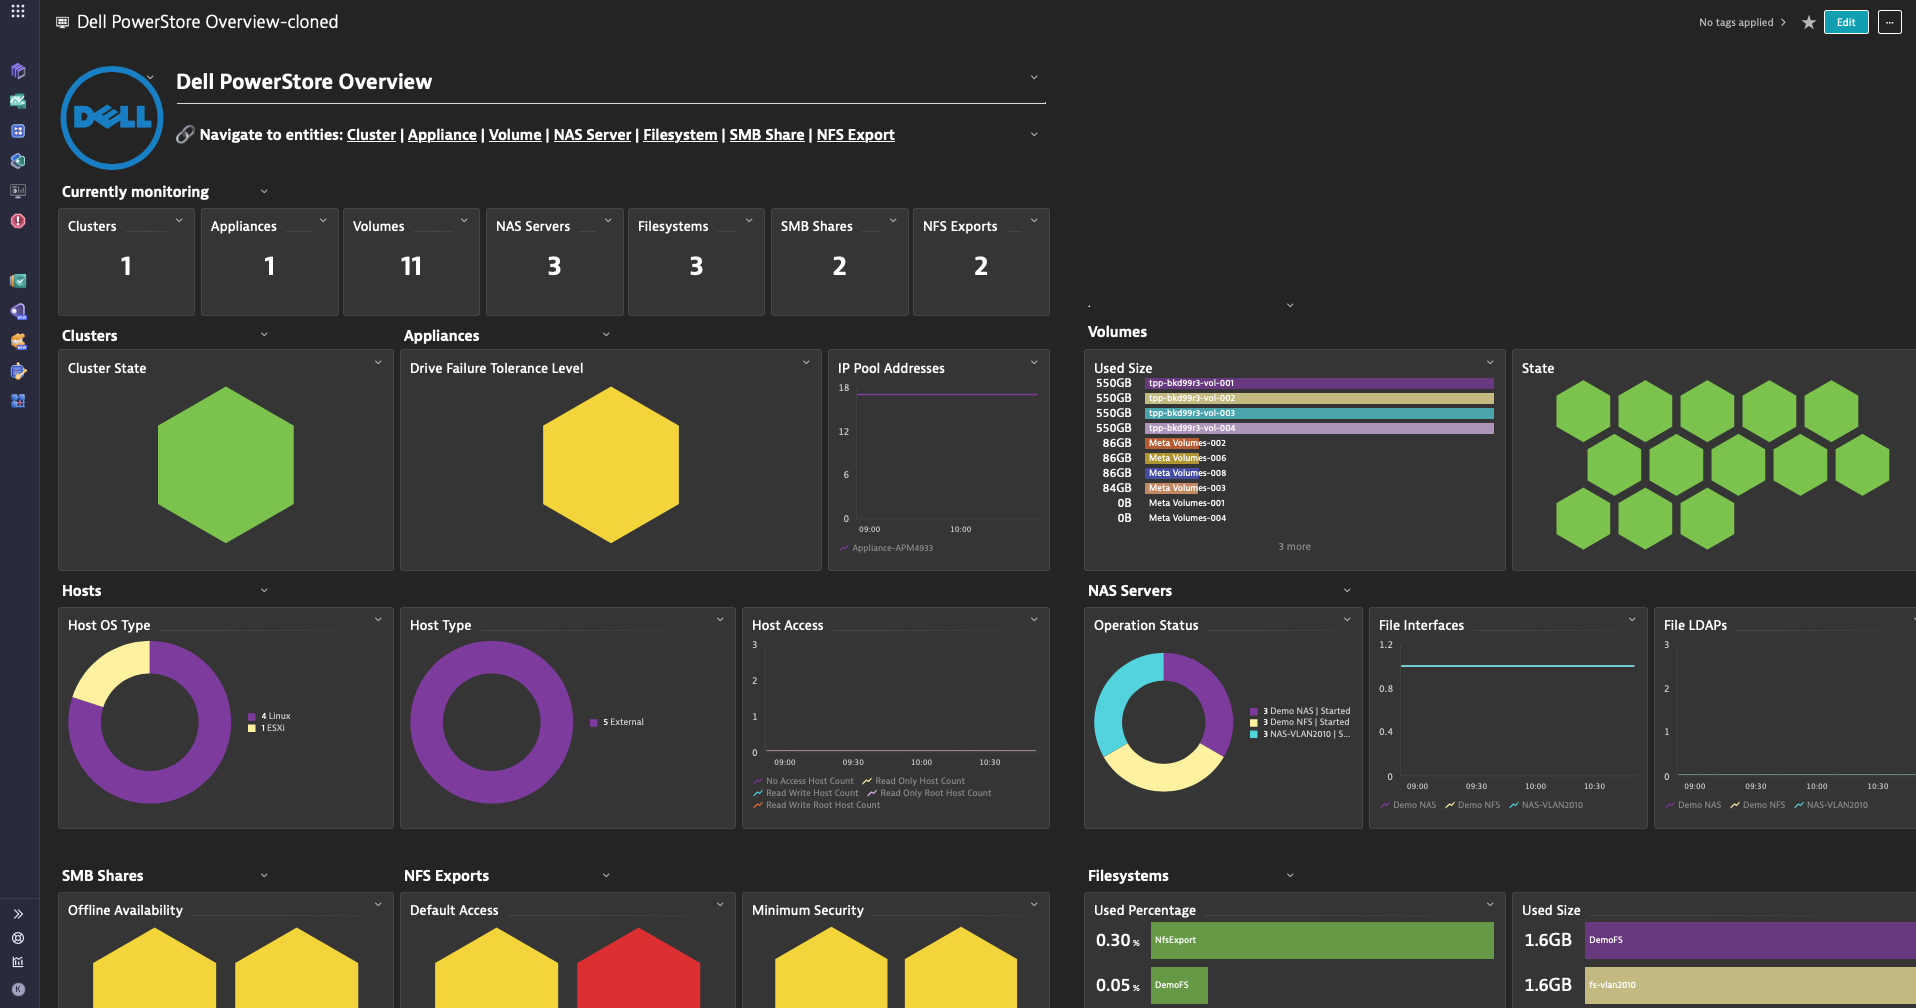The width and height of the screenshot is (1916, 1008).
Task: Open the more options ellipsis button
Action: tap(1889, 22)
